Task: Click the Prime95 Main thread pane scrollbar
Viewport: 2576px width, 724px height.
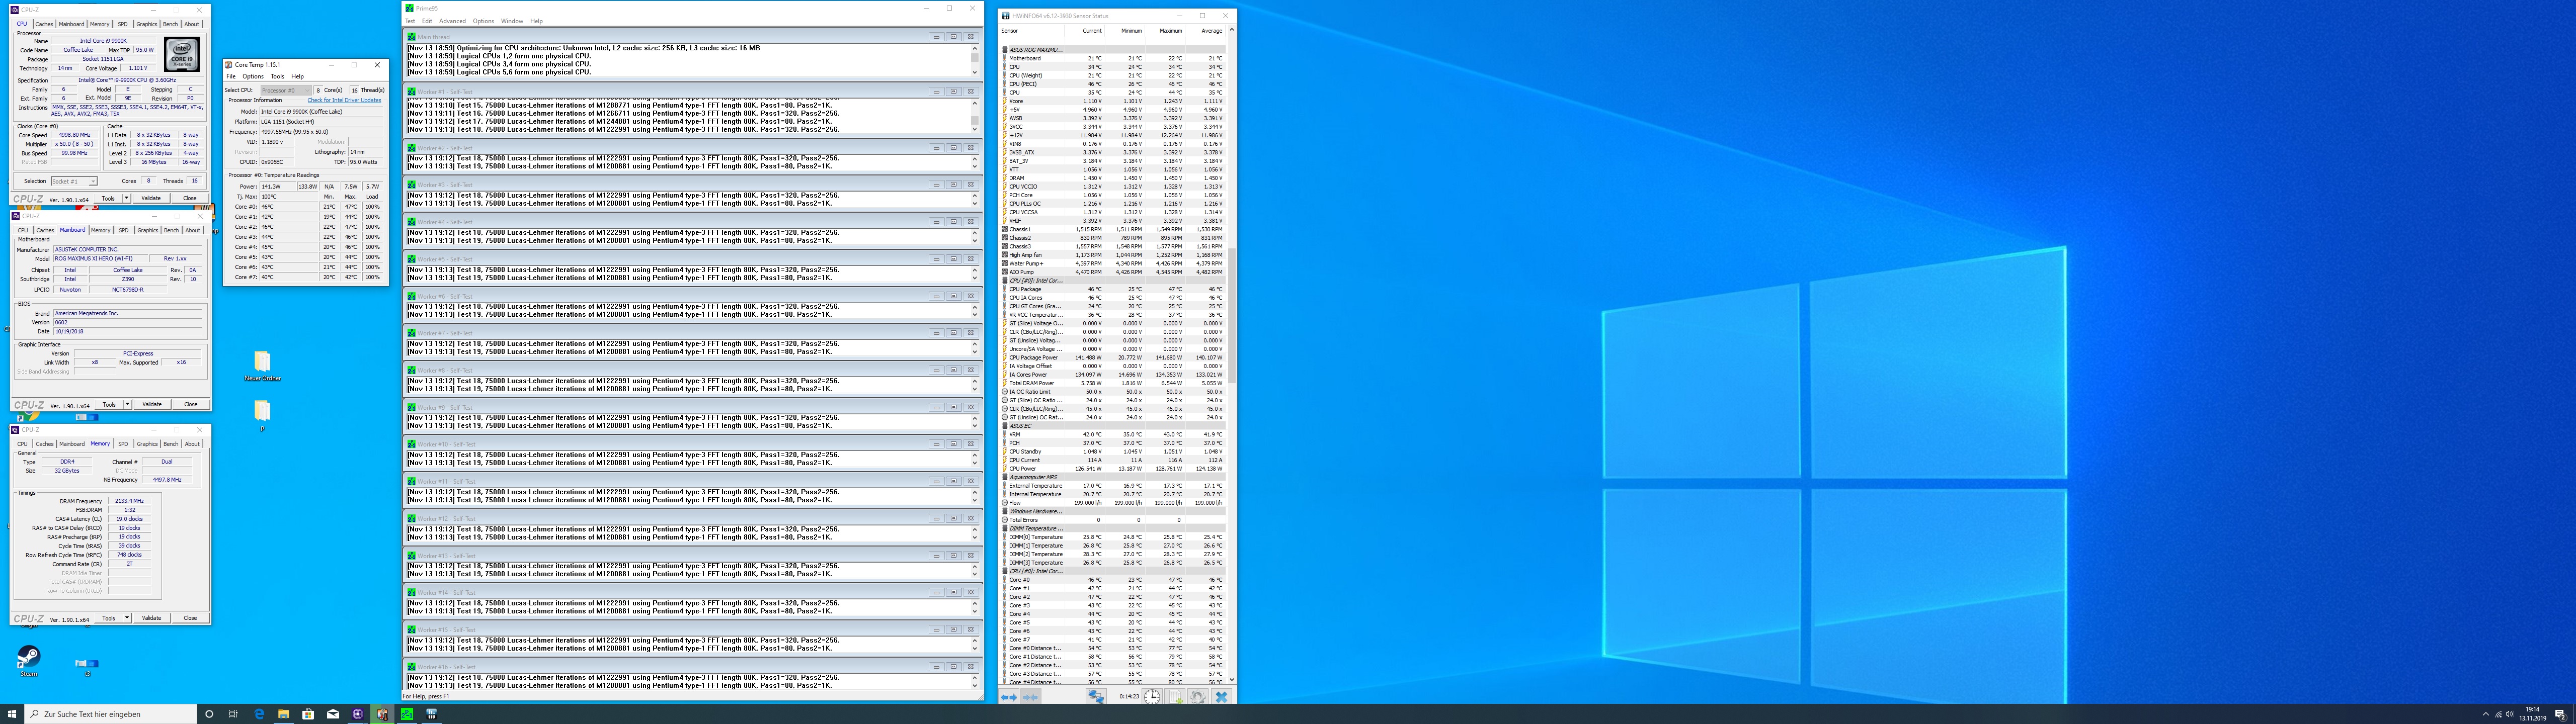Action: click(x=975, y=60)
